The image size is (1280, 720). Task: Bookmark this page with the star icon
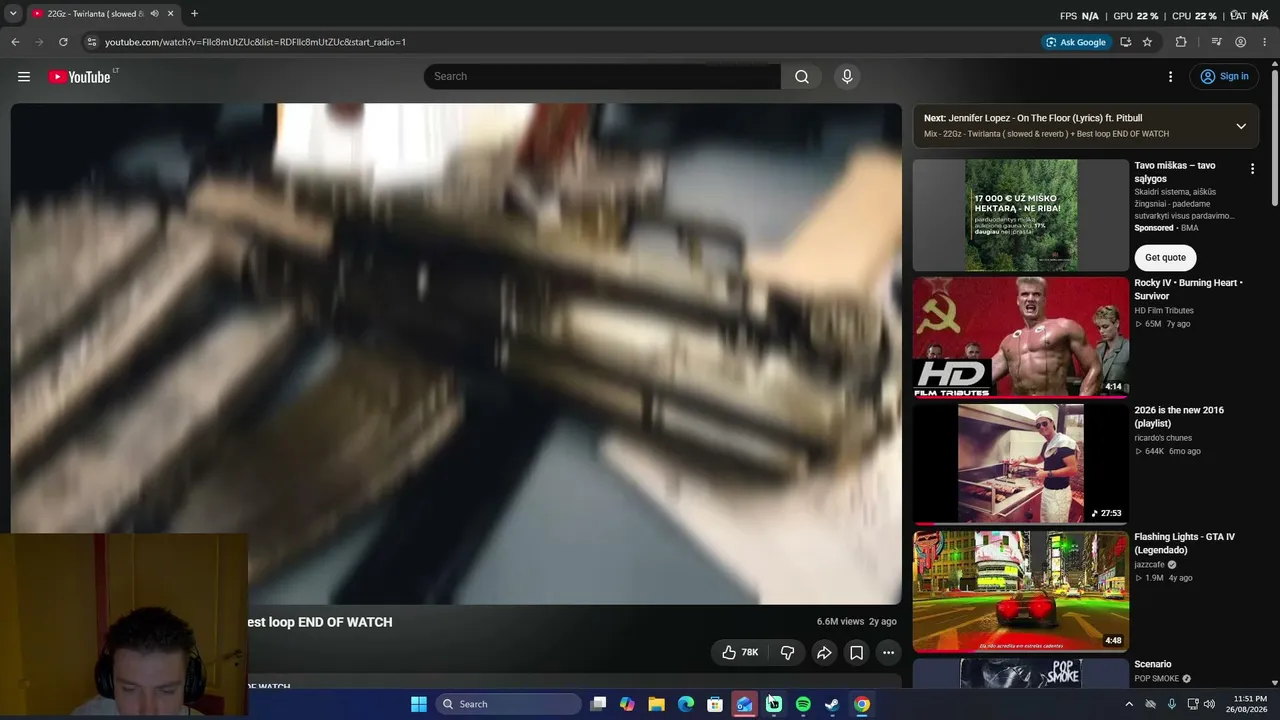pyautogui.click(x=1147, y=42)
